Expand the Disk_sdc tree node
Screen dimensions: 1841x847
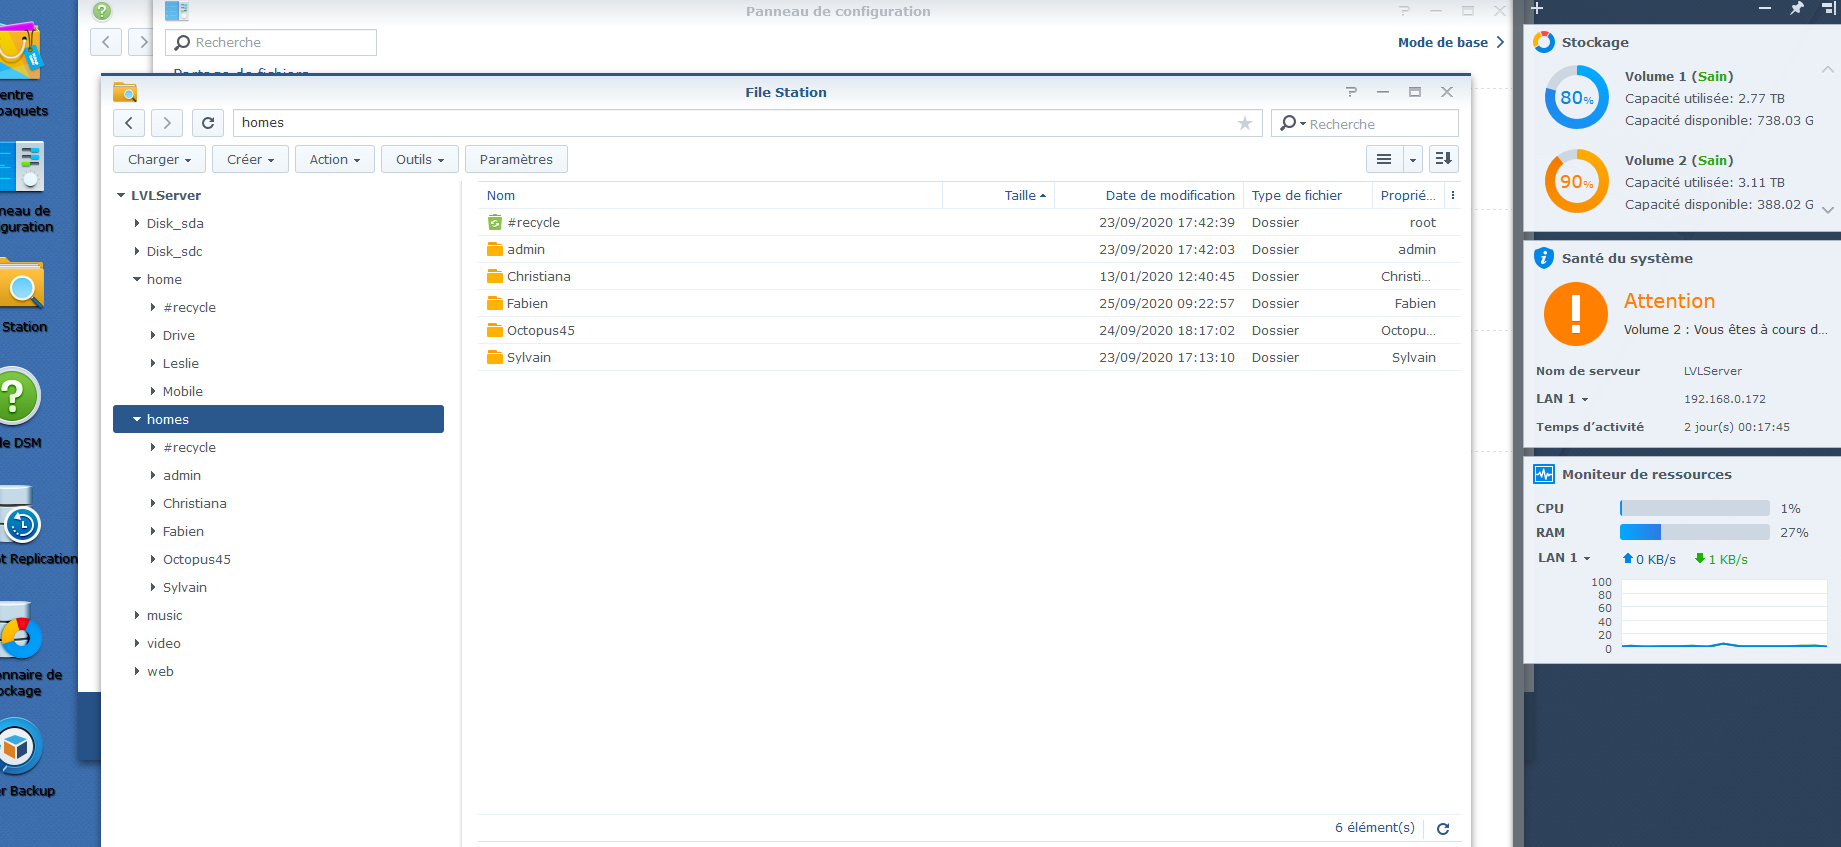click(x=137, y=251)
